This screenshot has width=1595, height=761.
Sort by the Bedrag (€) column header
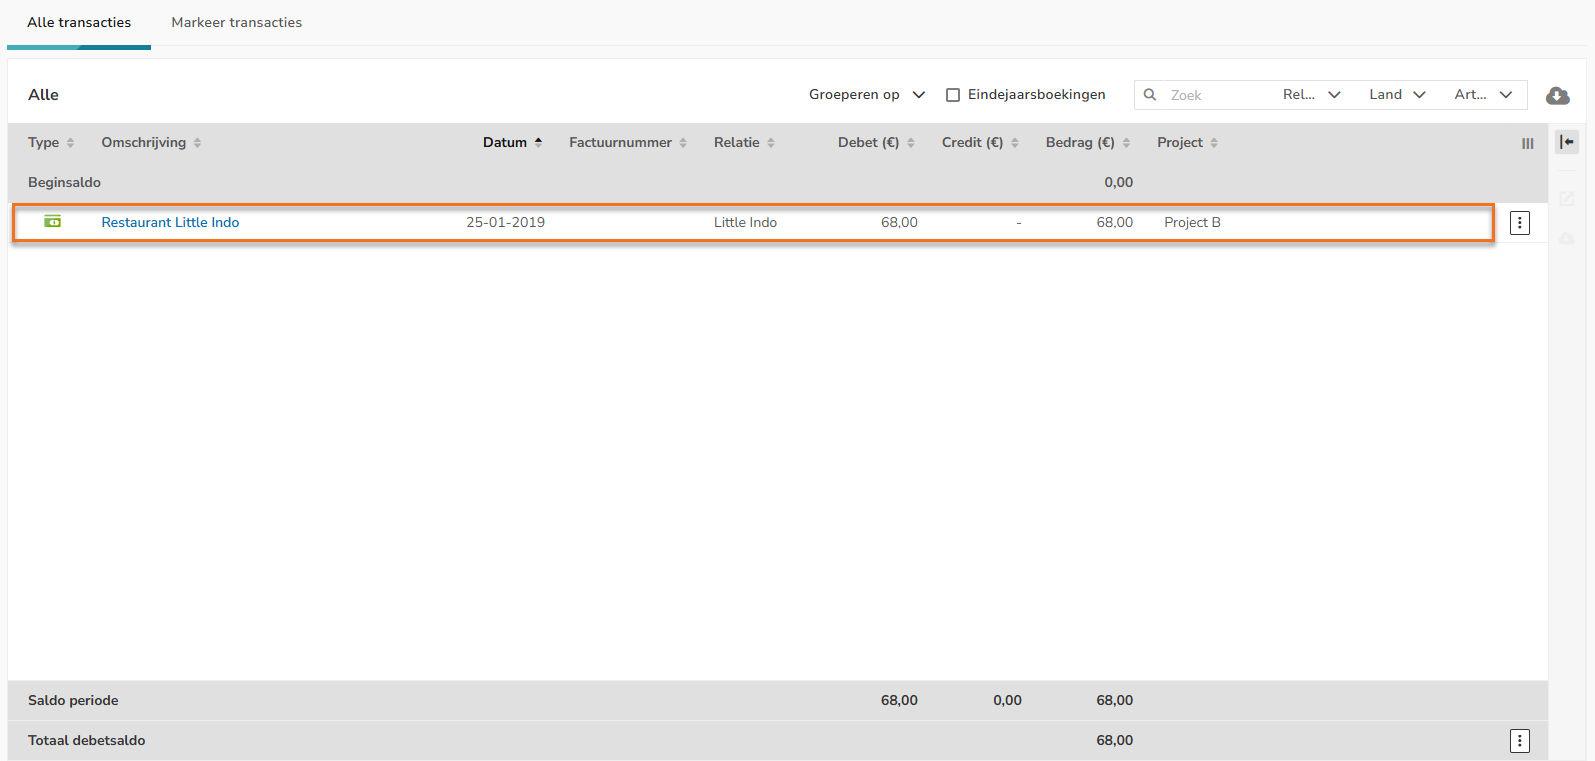pos(1088,143)
